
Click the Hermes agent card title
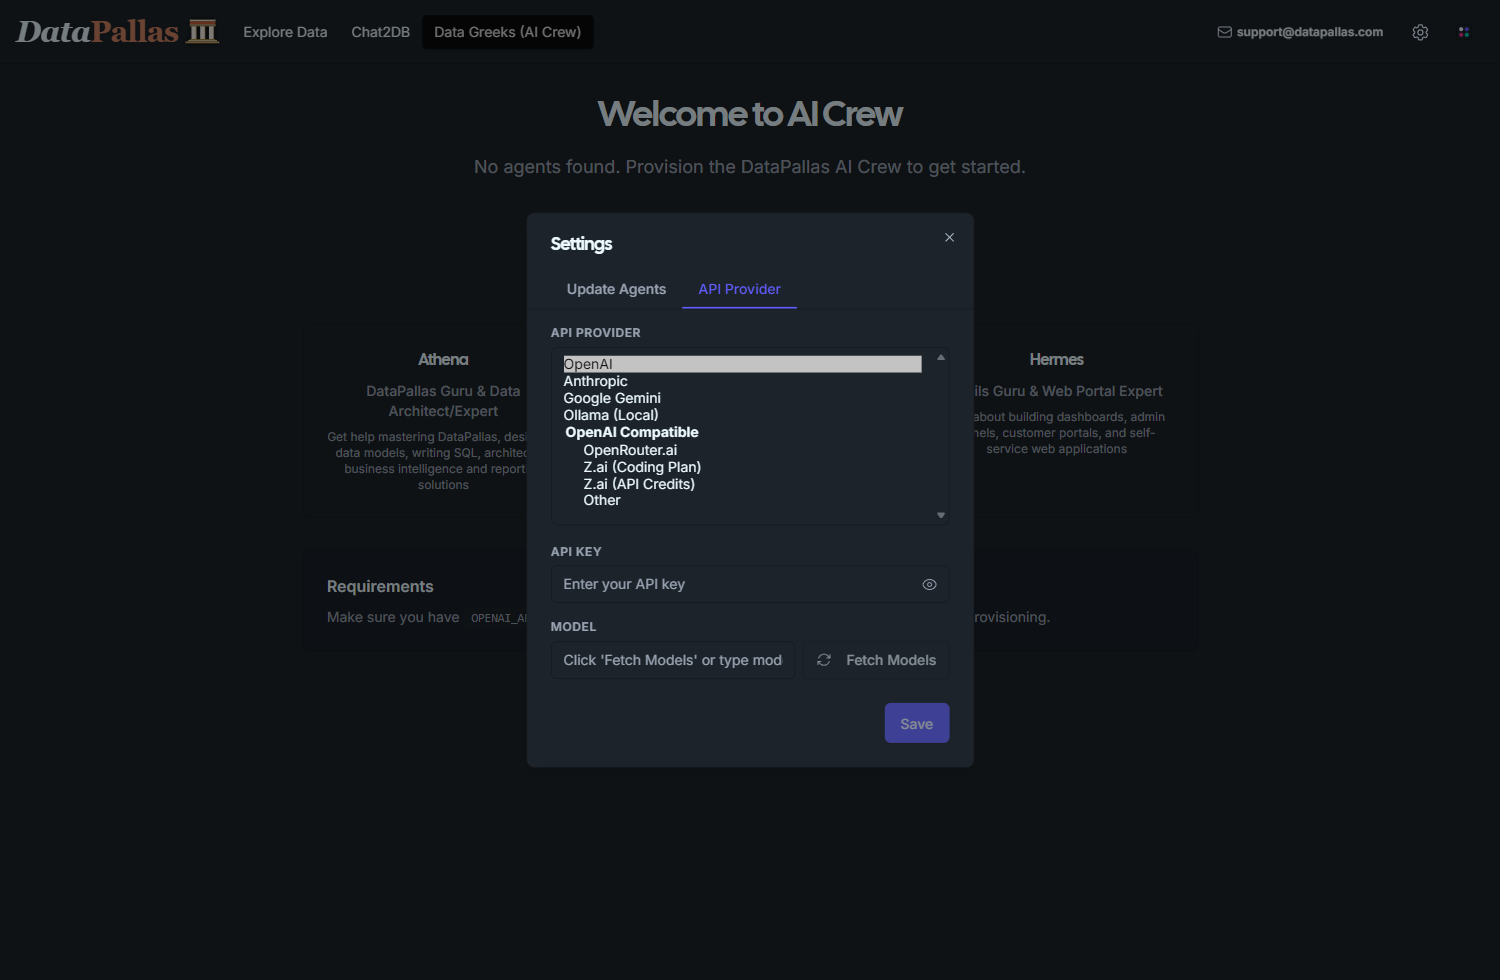coord(1057,359)
